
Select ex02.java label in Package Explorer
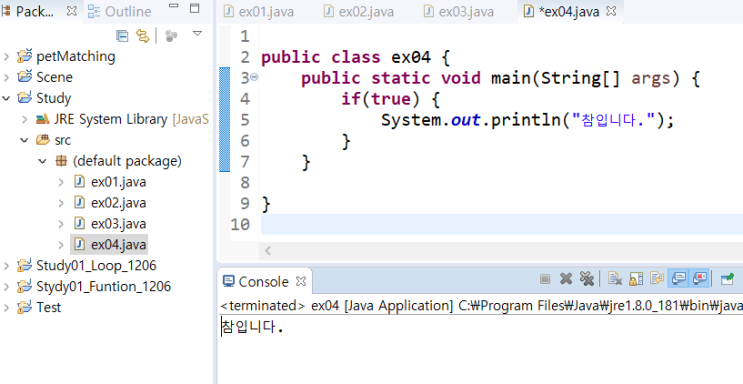point(118,203)
